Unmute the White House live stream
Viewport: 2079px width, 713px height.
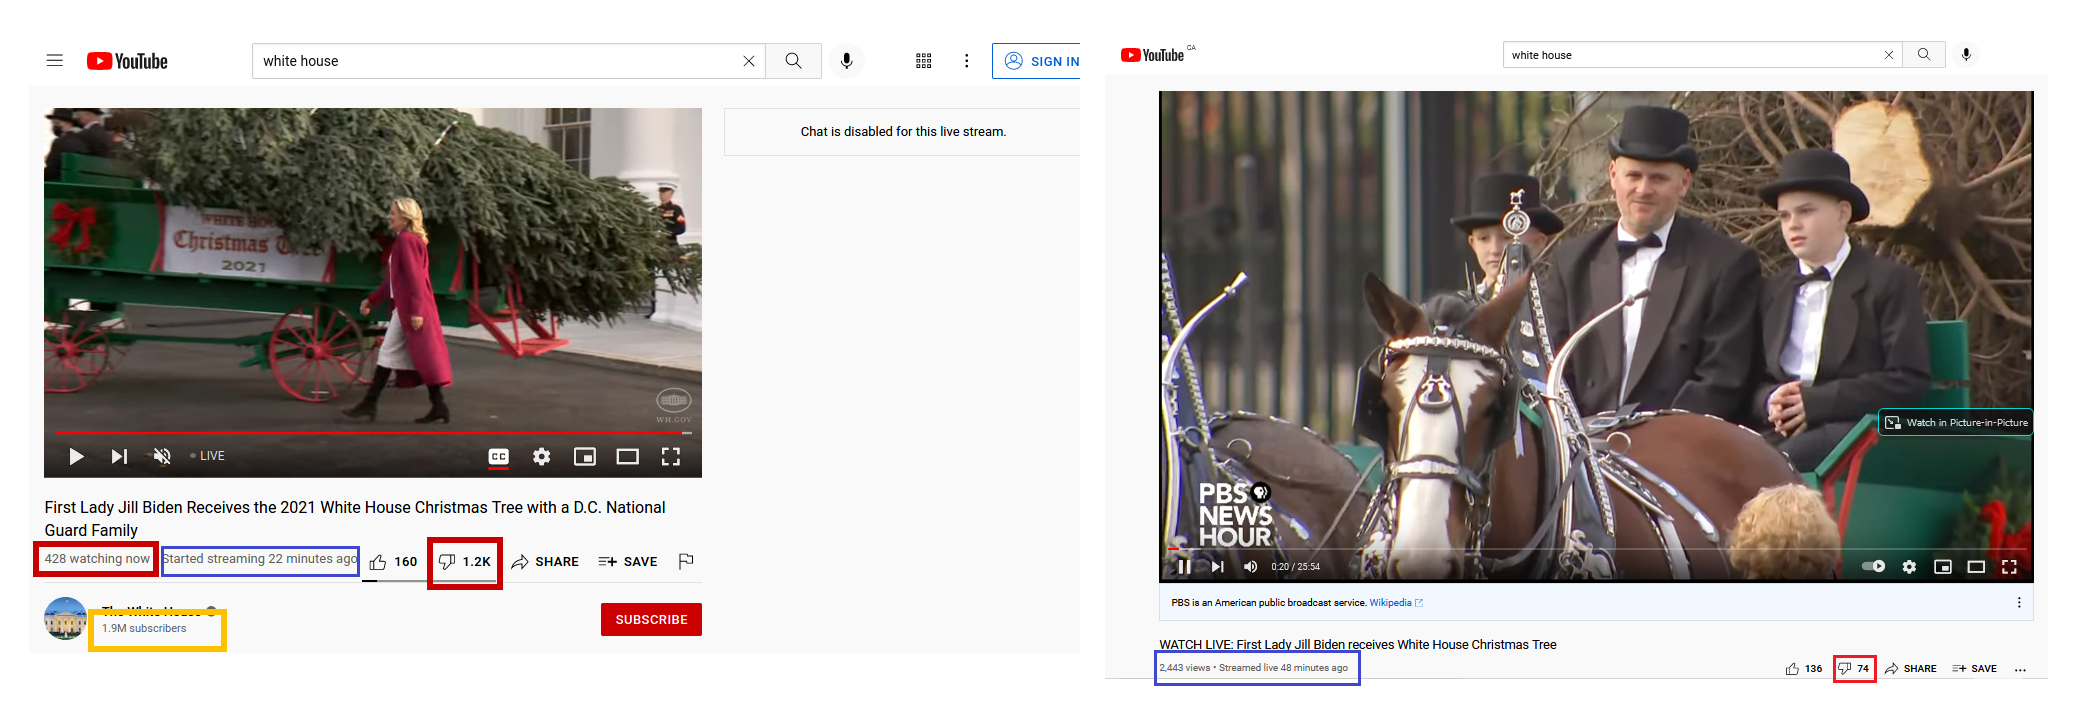click(162, 457)
